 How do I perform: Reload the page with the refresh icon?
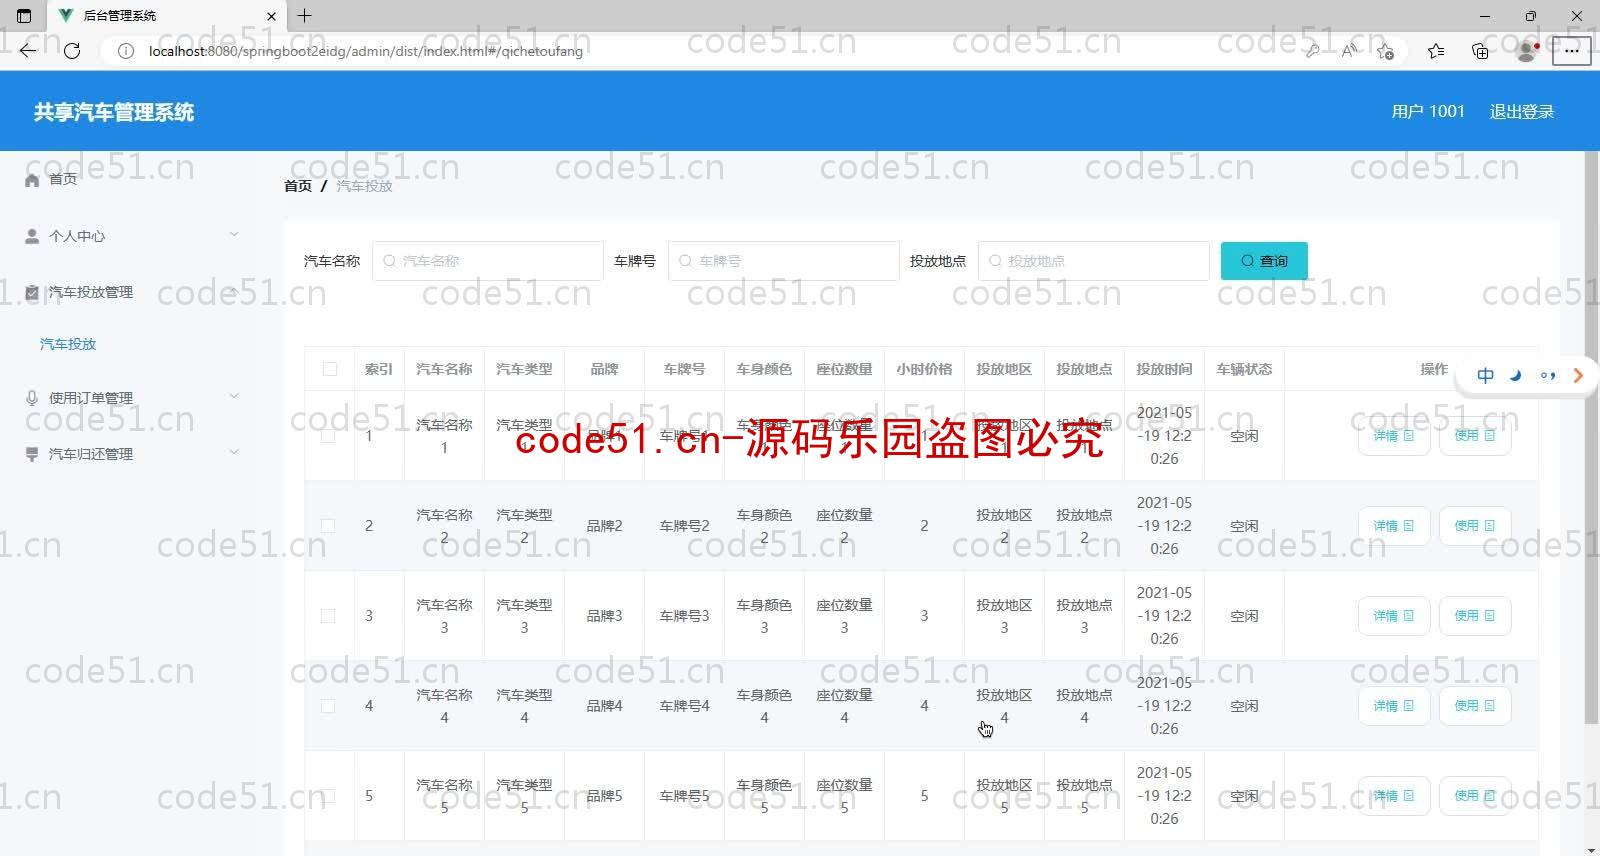(x=72, y=51)
